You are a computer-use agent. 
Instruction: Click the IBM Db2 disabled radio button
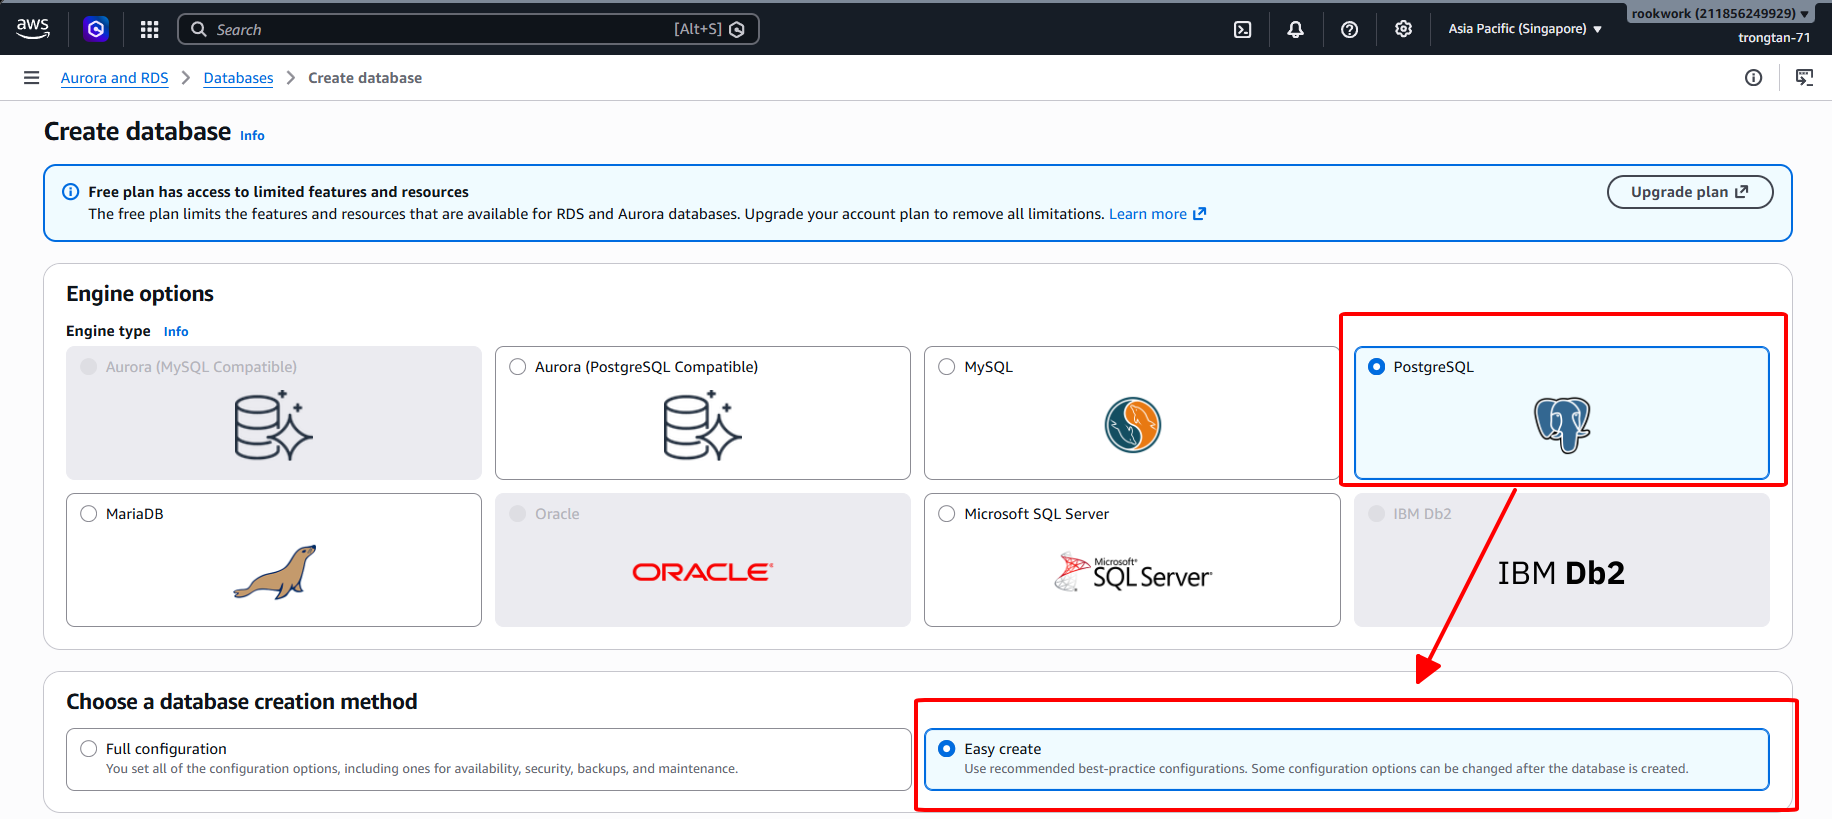click(x=1376, y=514)
